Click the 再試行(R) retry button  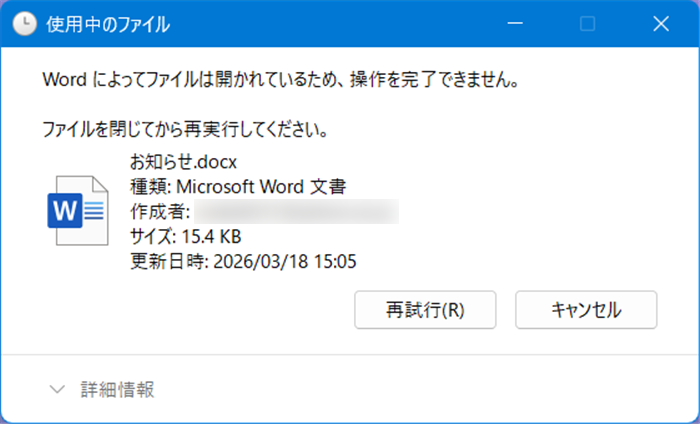[425, 310]
